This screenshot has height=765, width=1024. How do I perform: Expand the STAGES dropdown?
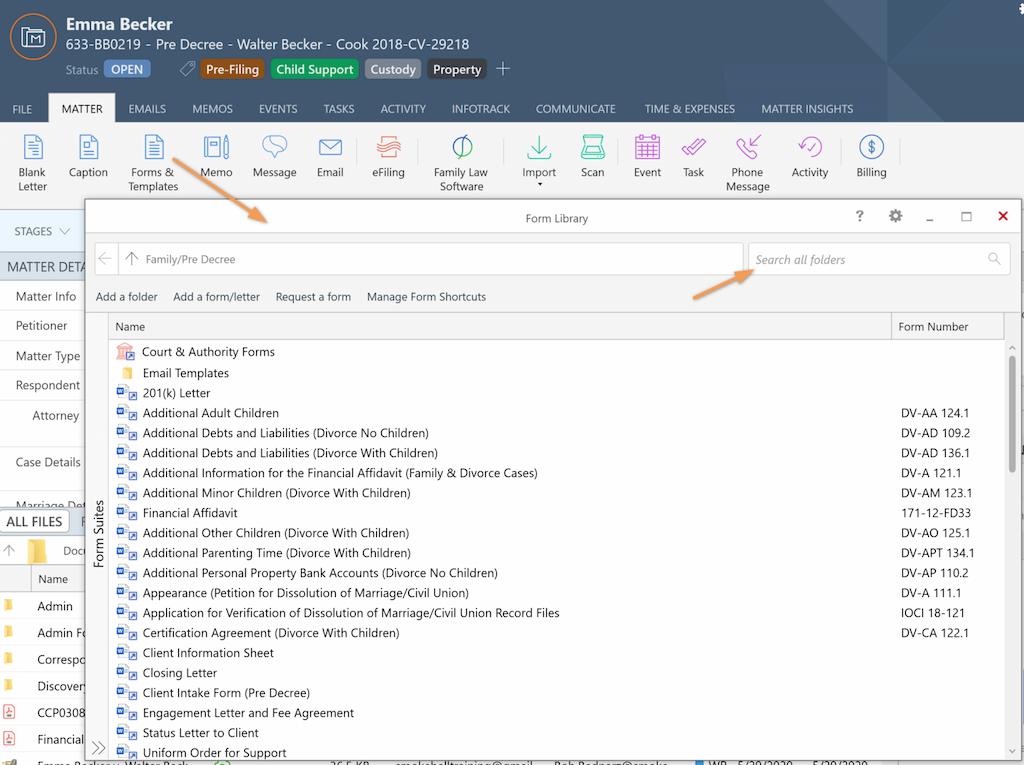(42, 231)
